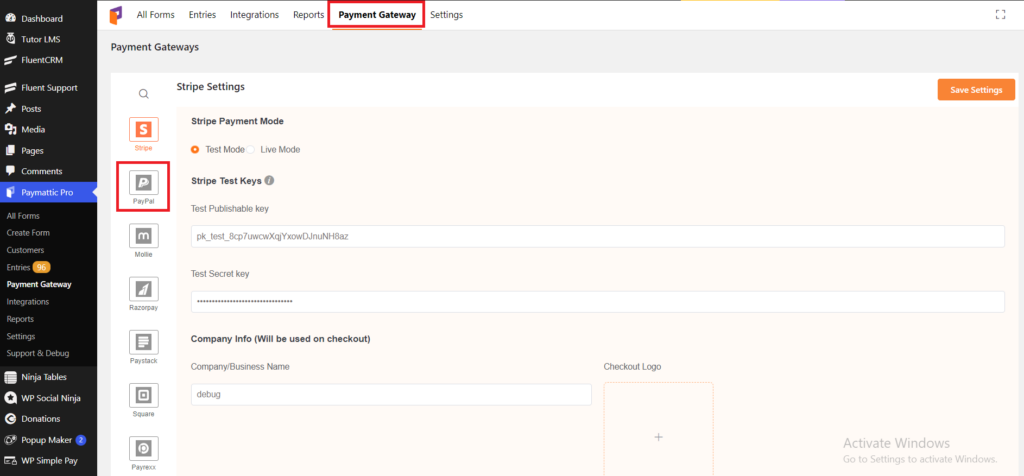Click the Fluent Support sidebar icon
1024x476 pixels.
[10, 87]
